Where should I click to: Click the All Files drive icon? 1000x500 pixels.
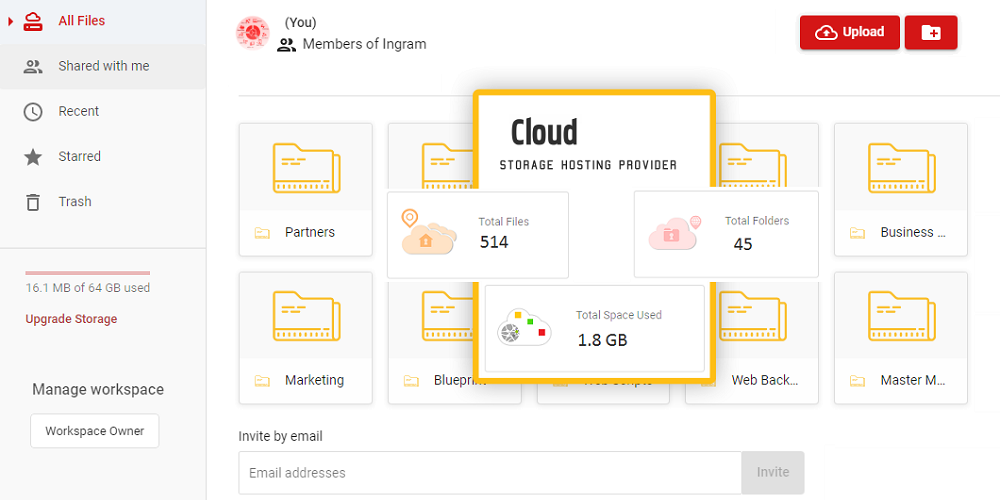click(33, 21)
